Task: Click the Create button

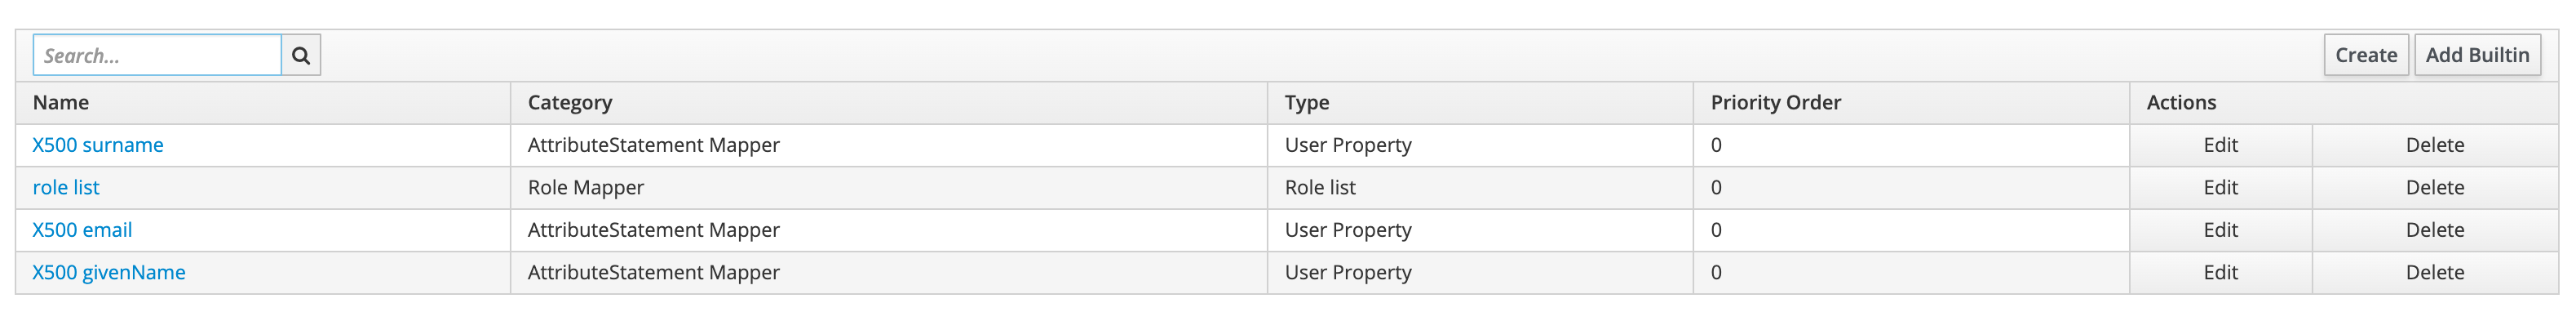Action: [2365, 55]
